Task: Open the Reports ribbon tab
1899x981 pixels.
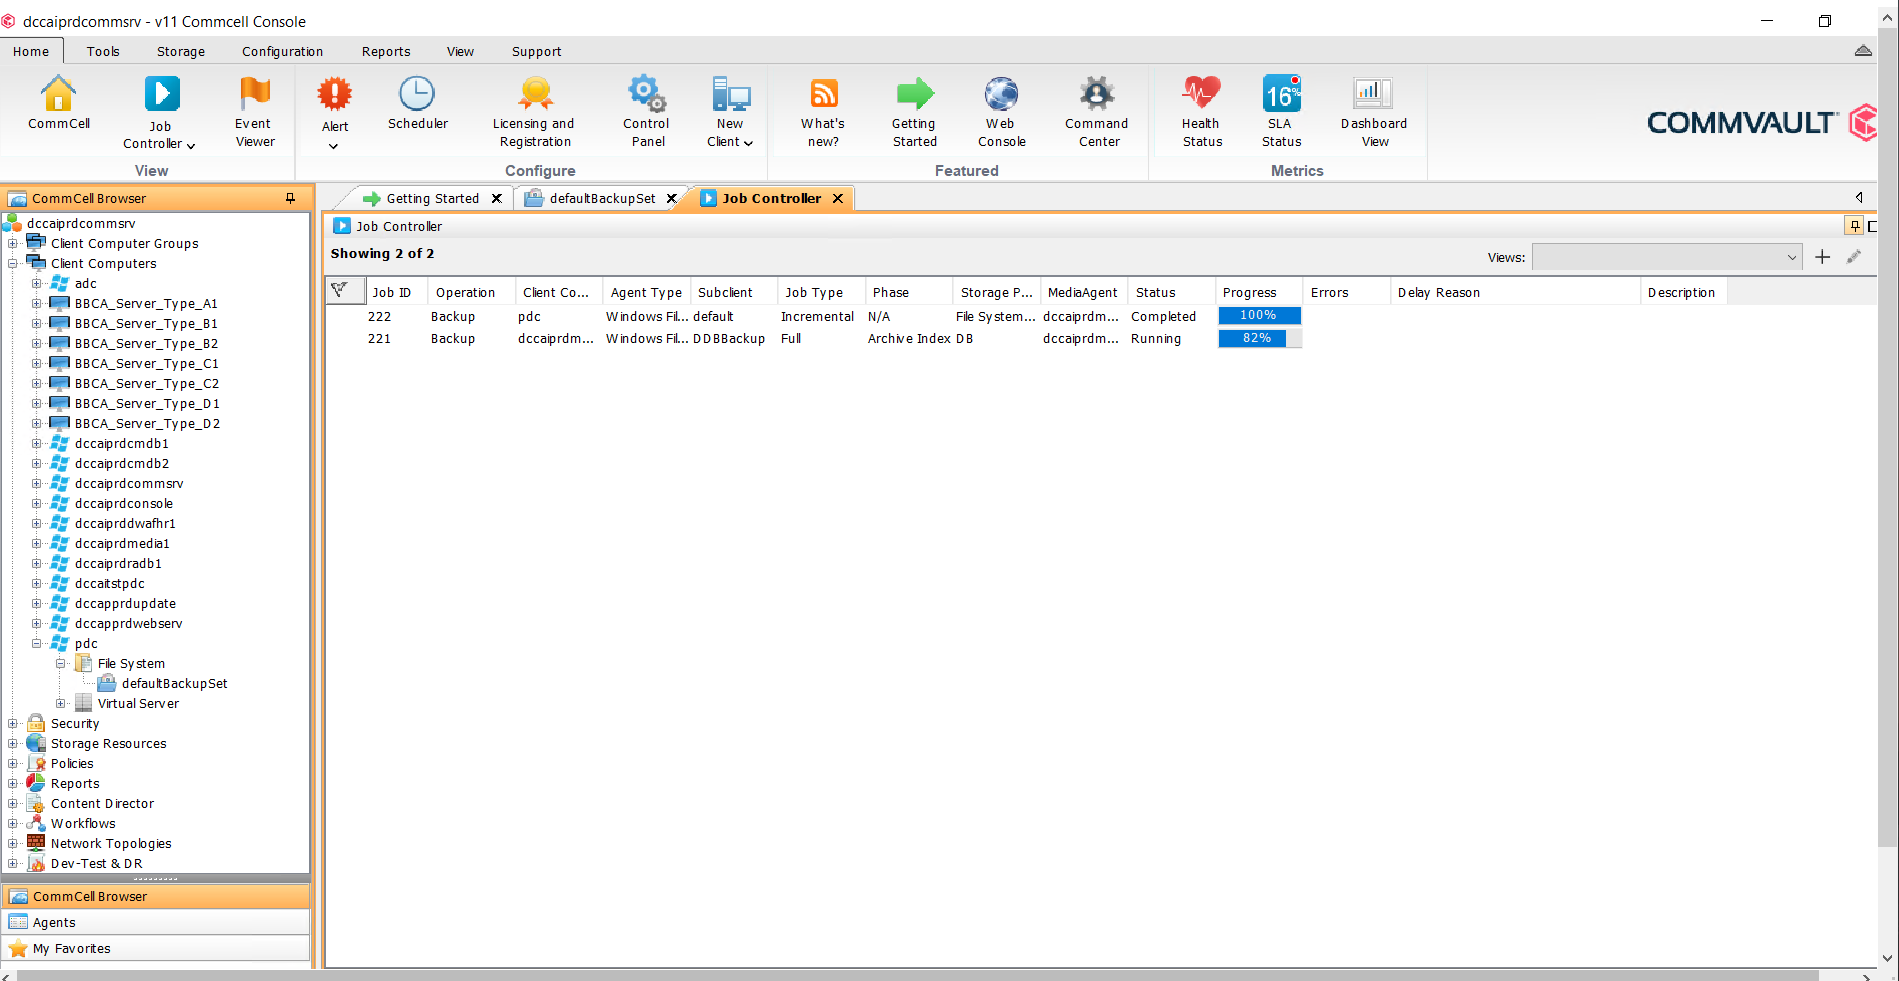Action: pyautogui.click(x=386, y=51)
